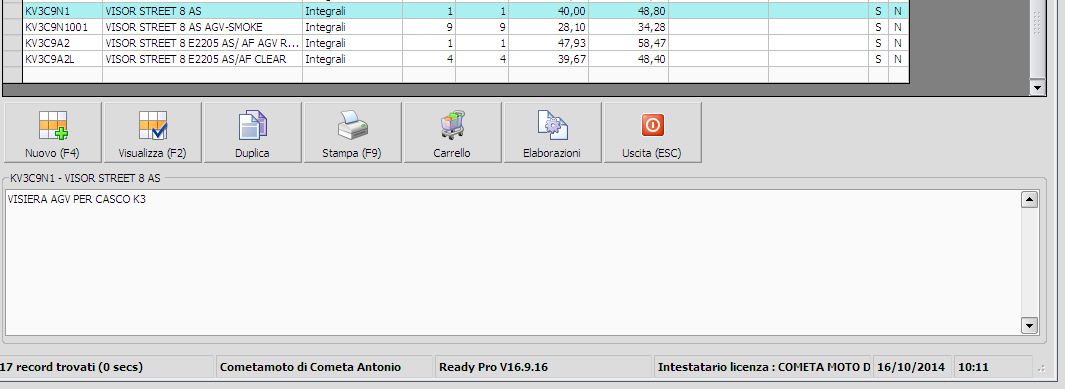
Task: Click price 58,47 in the KV3C9A2 row
Action: (x=628, y=43)
